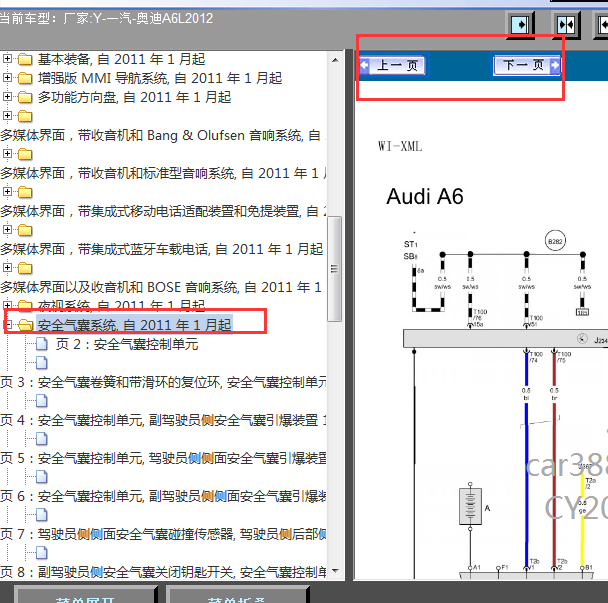Select 安全气囊系统, 自 2011 年 1 月起

134,325
